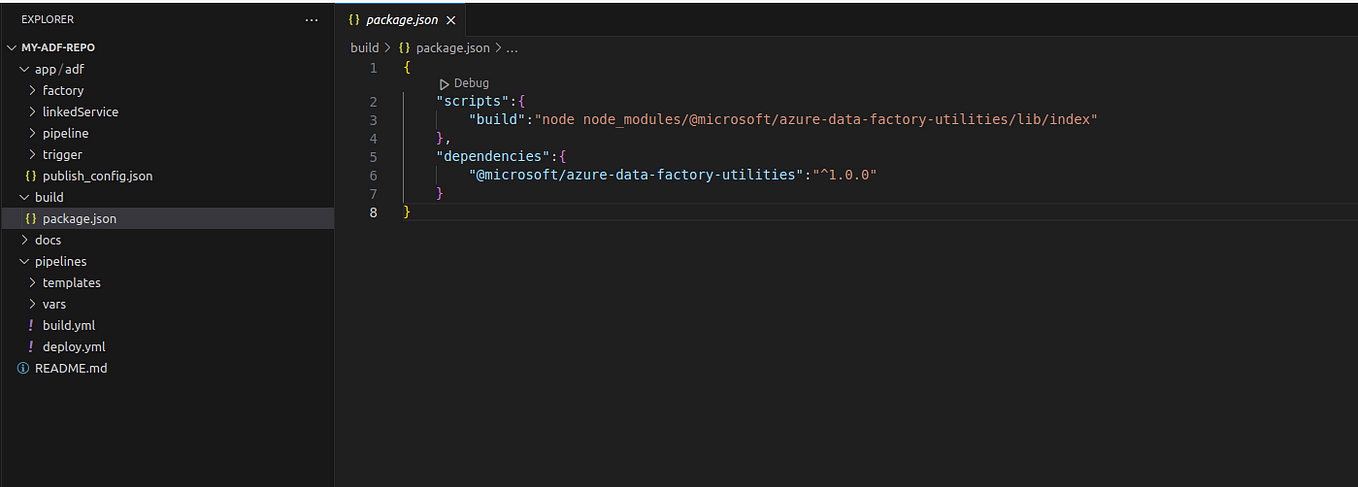Click the YAML icon beside deploy.yml
This screenshot has width=1358, height=487.
pos(31,347)
